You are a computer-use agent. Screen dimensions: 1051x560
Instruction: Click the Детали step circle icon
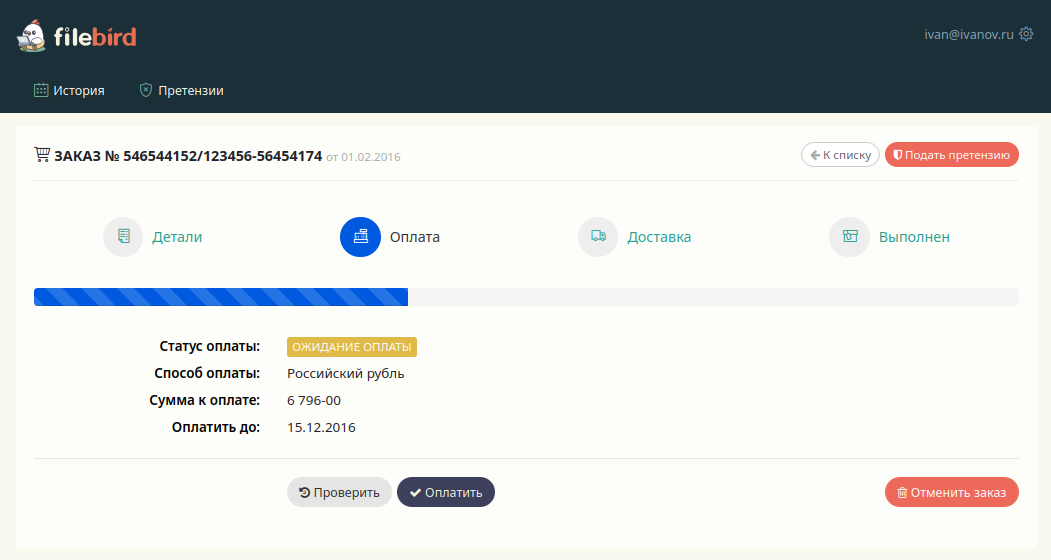pos(123,237)
